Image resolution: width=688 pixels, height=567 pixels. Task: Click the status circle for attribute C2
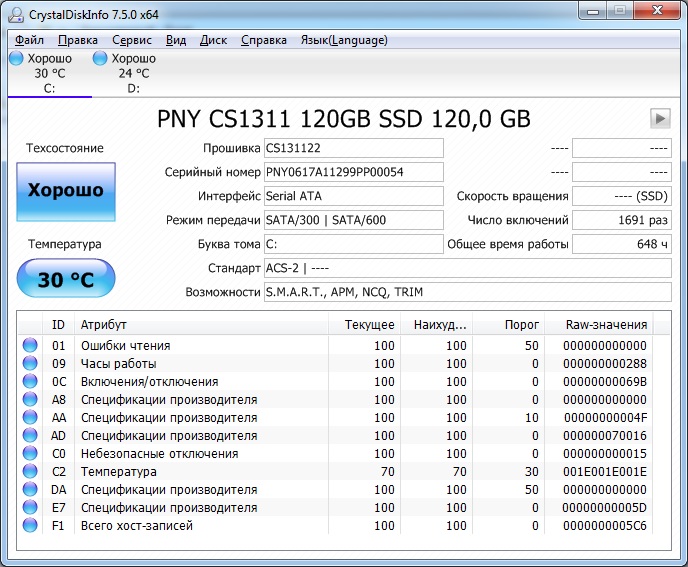(x=30, y=471)
